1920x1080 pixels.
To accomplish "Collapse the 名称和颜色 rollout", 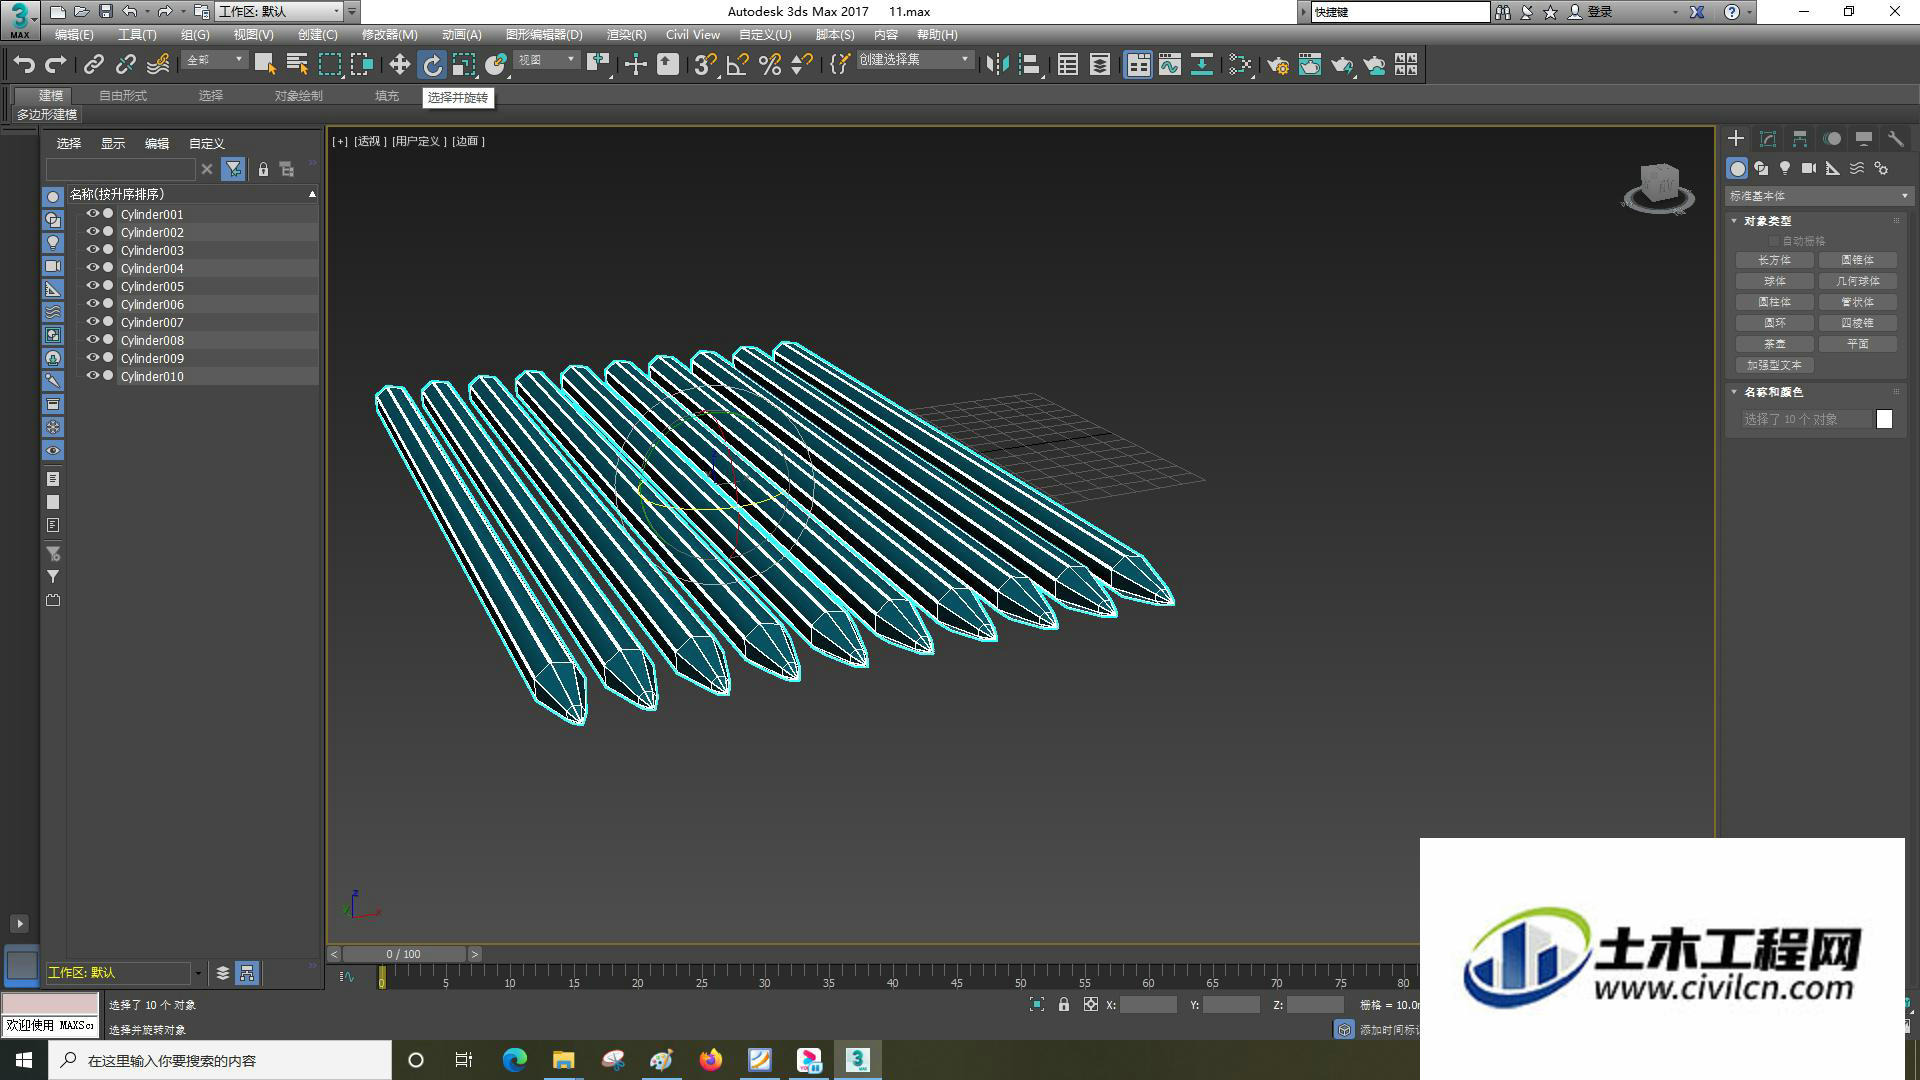I will (x=1773, y=392).
